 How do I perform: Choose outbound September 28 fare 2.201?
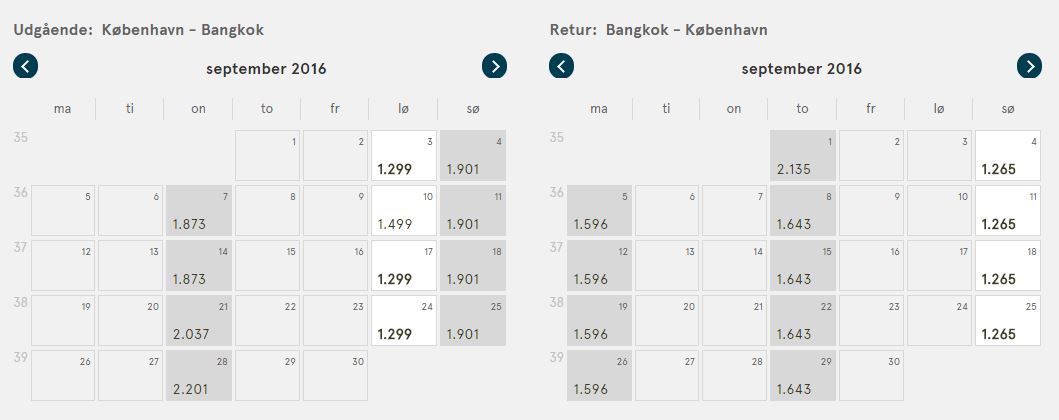click(199, 376)
